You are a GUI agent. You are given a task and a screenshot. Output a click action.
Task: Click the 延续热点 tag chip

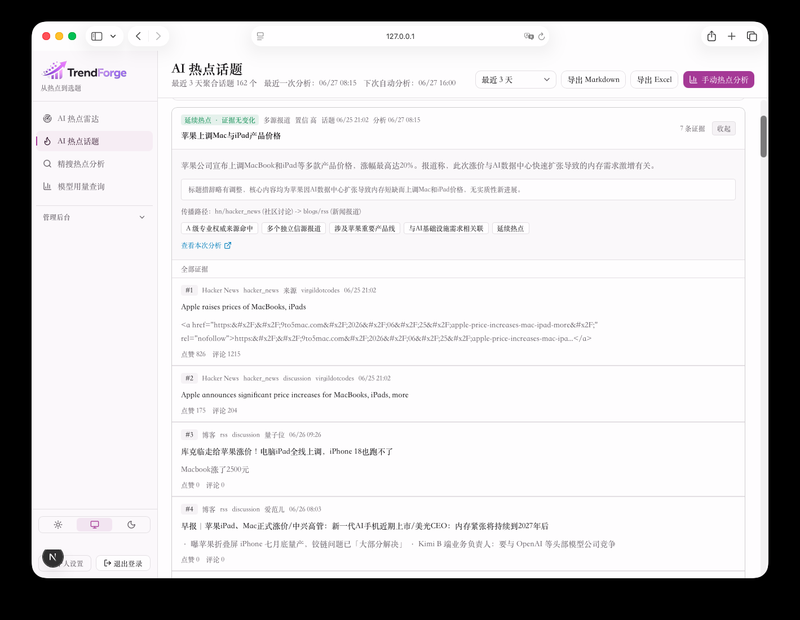pos(510,229)
